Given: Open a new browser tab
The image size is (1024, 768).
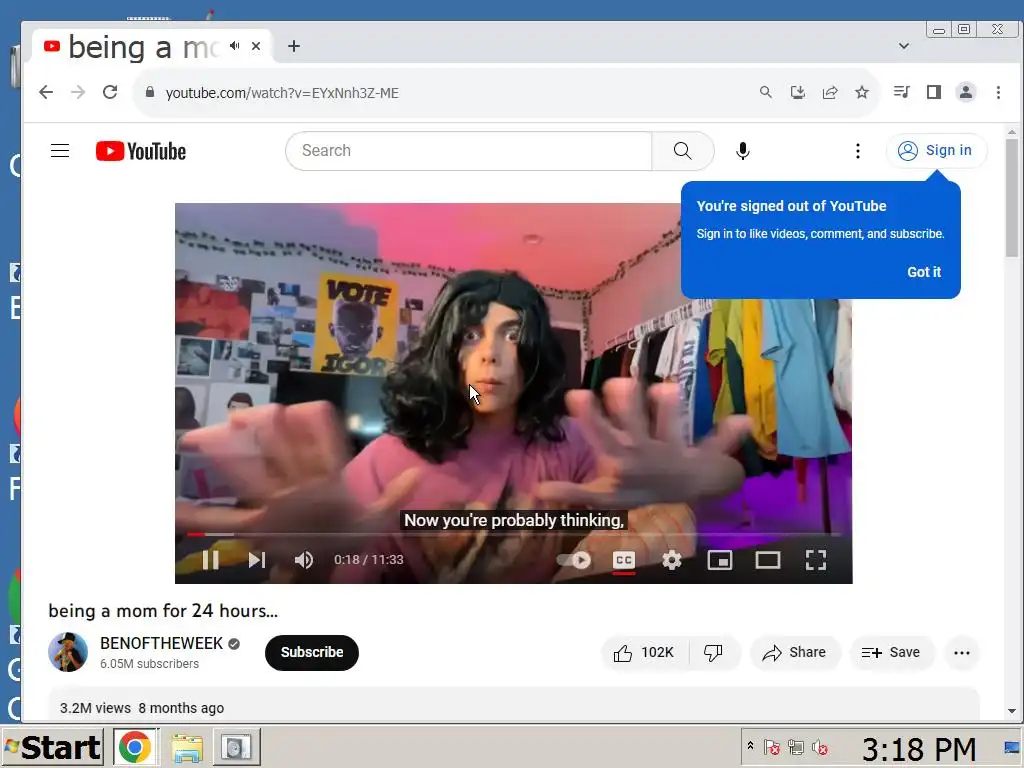Looking at the screenshot, I should tap(294, 46).
